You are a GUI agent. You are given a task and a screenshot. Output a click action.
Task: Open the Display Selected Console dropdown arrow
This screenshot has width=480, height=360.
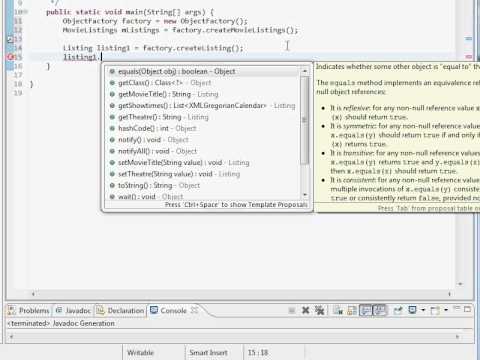pyautogui.click(x=423, y=310)
